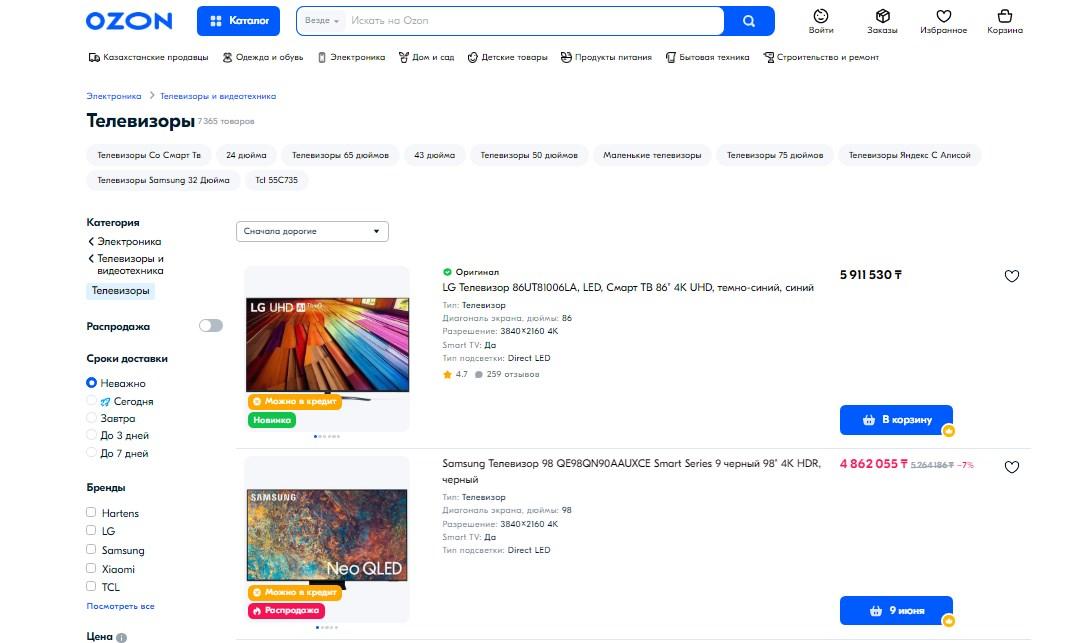Open LG Телевизор 86UT81006LA product title

point(628,287)
